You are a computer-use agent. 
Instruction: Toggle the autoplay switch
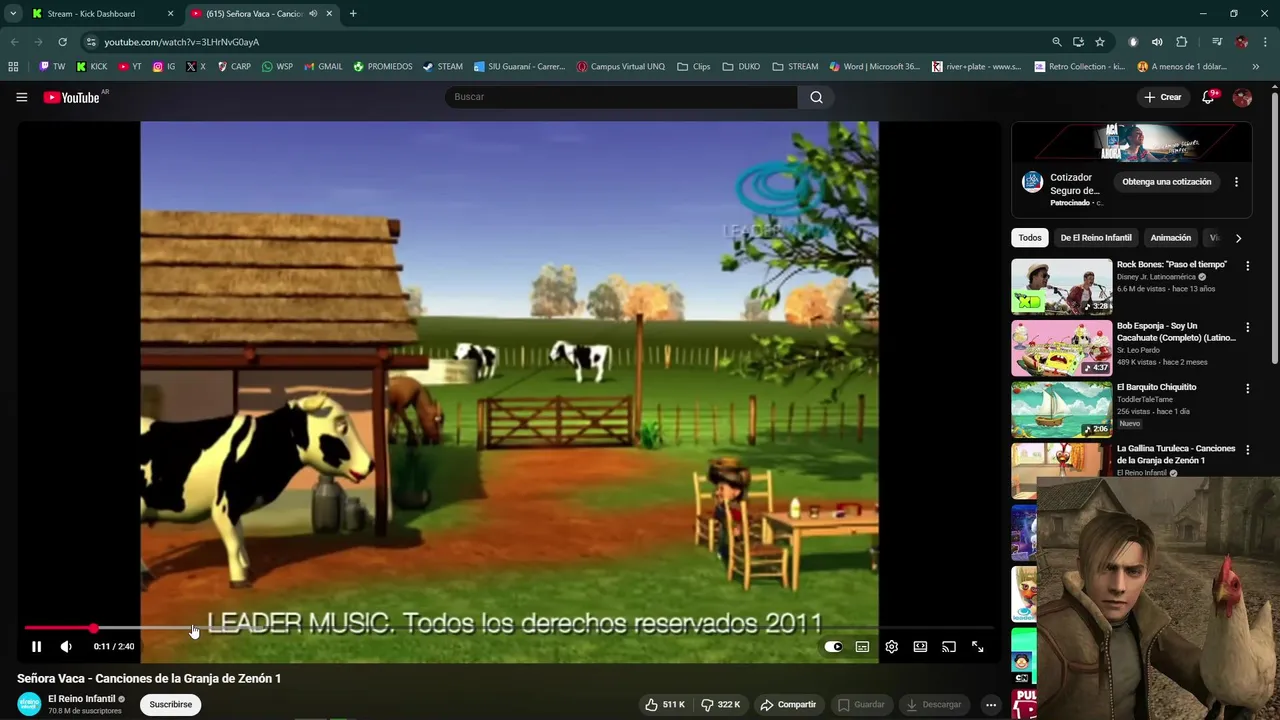coord(833,647)
